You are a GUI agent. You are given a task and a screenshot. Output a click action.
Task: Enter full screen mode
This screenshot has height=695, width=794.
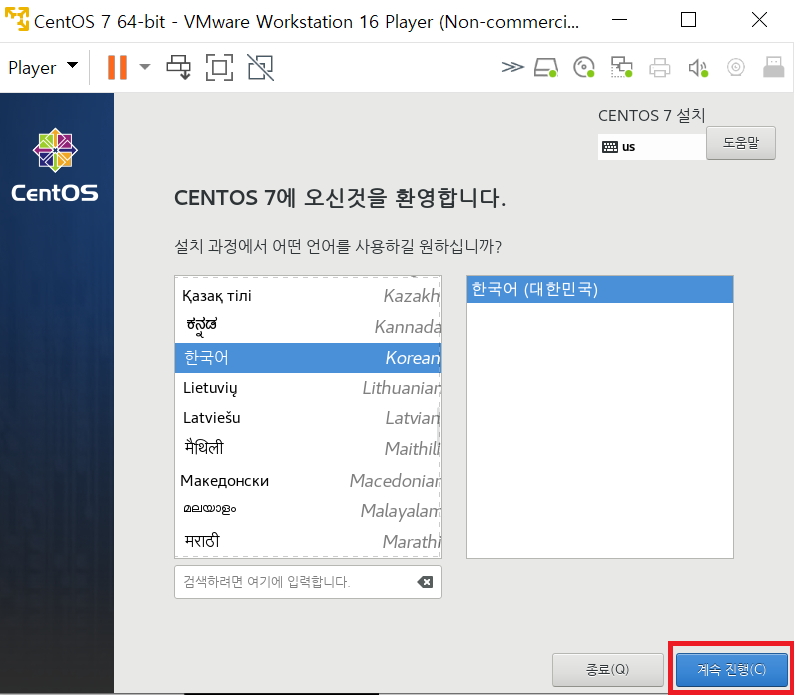(x=219, y=67)
